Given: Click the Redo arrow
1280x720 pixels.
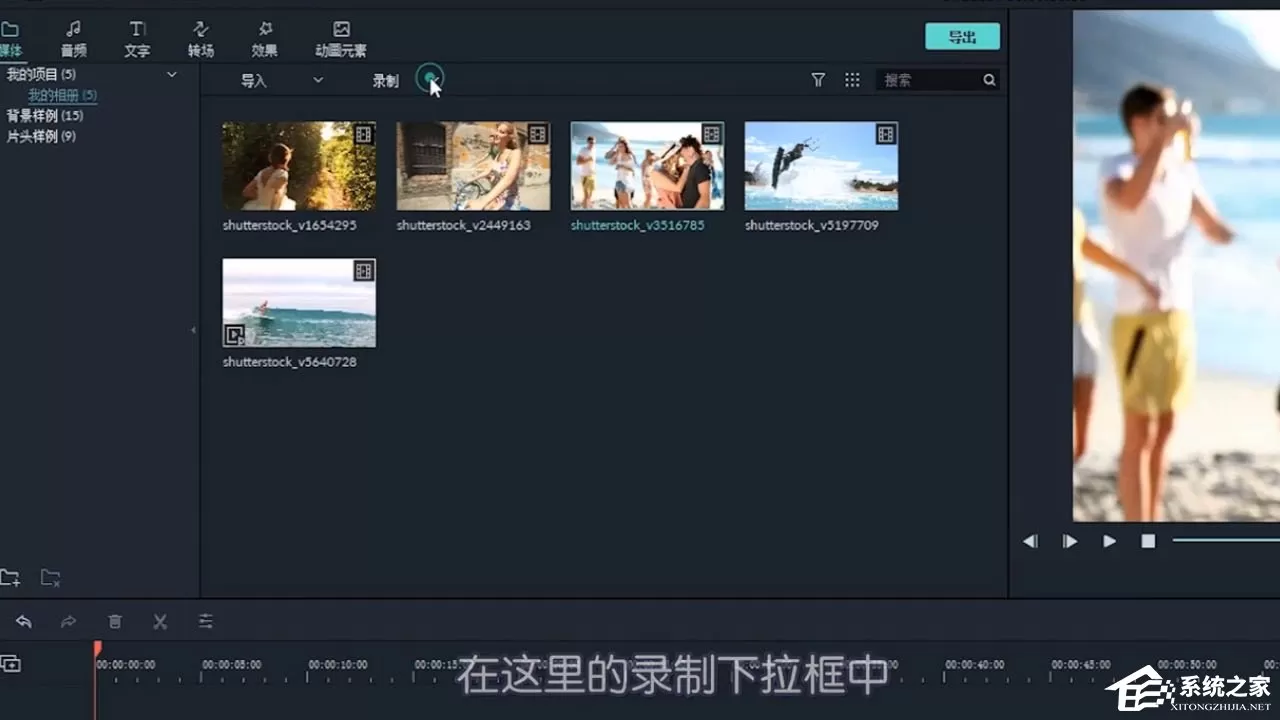Looking at the screenshot, I should tap(69, 622).
